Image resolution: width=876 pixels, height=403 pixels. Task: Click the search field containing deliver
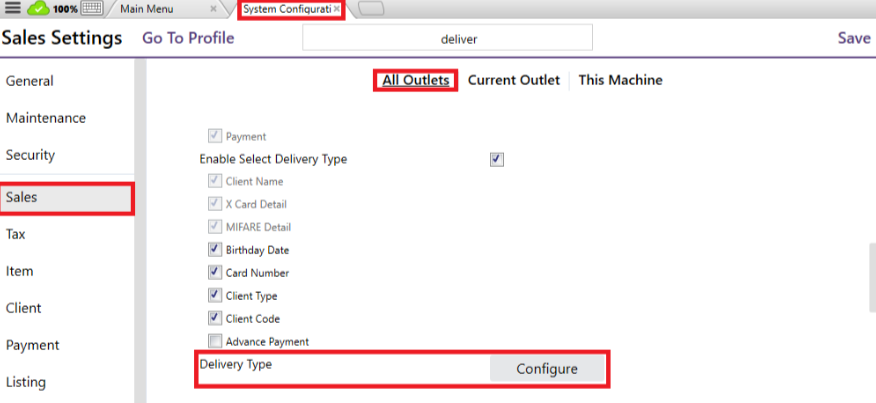coord(447,38)
